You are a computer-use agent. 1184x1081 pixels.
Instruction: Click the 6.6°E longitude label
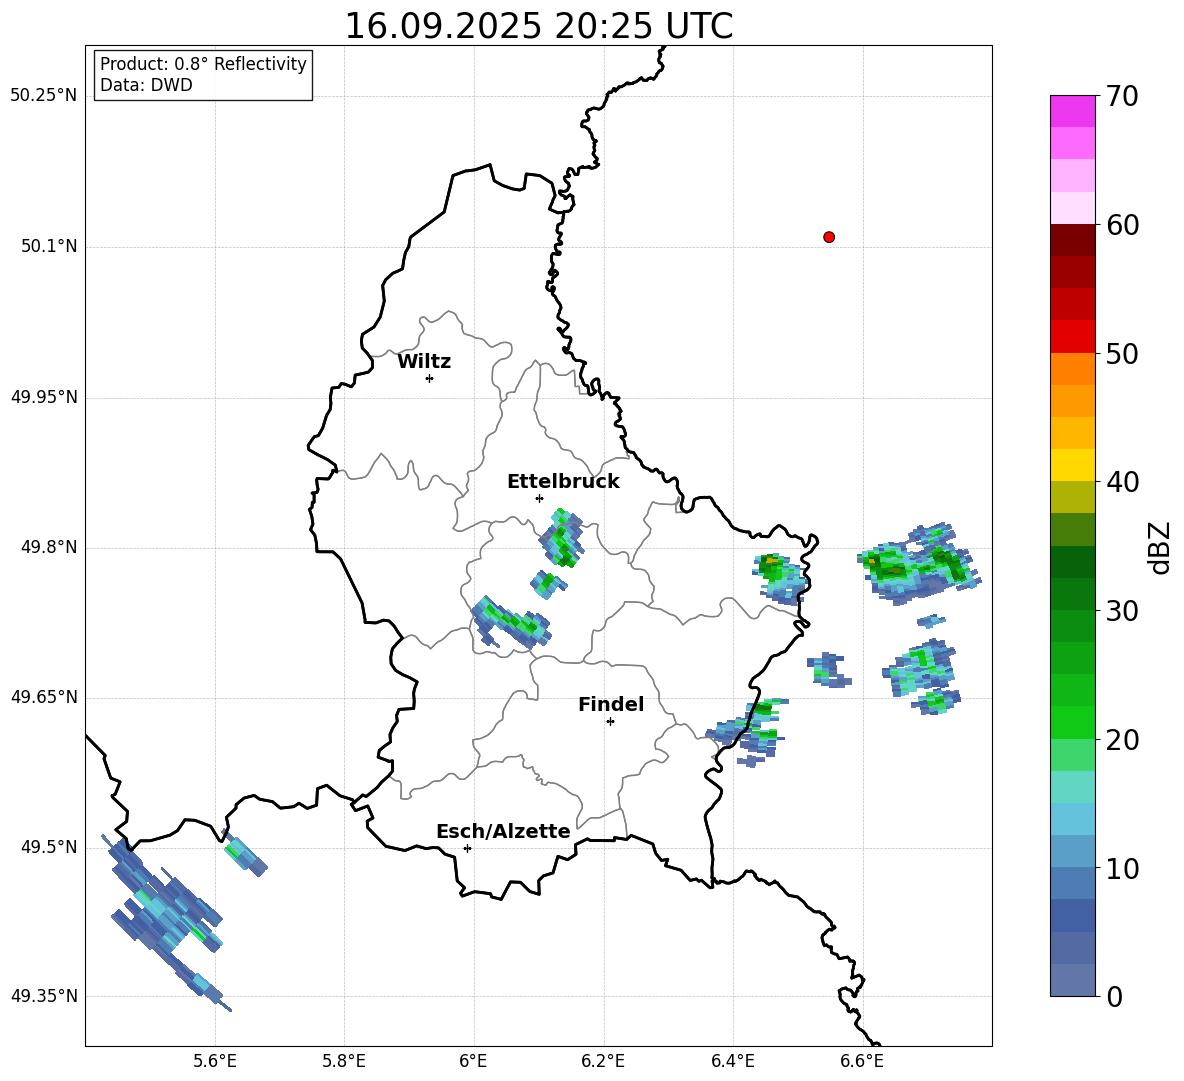click(x=862, y=1061)
